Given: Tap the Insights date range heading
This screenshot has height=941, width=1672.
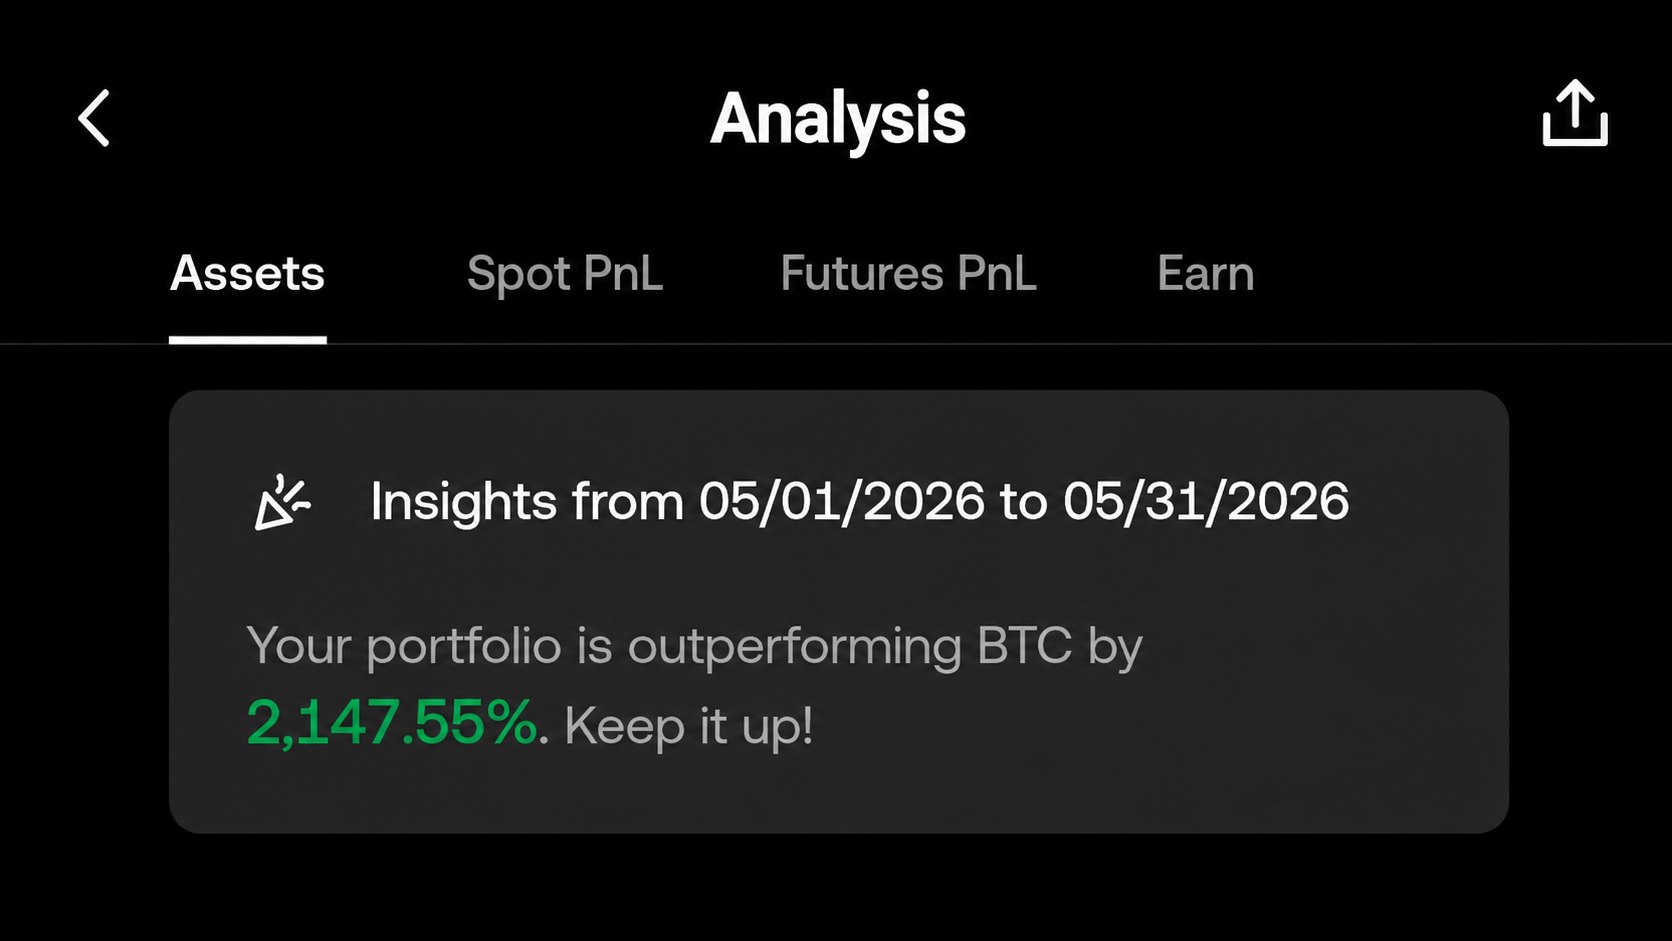Looking at the screenshot, I should [859, 501].
